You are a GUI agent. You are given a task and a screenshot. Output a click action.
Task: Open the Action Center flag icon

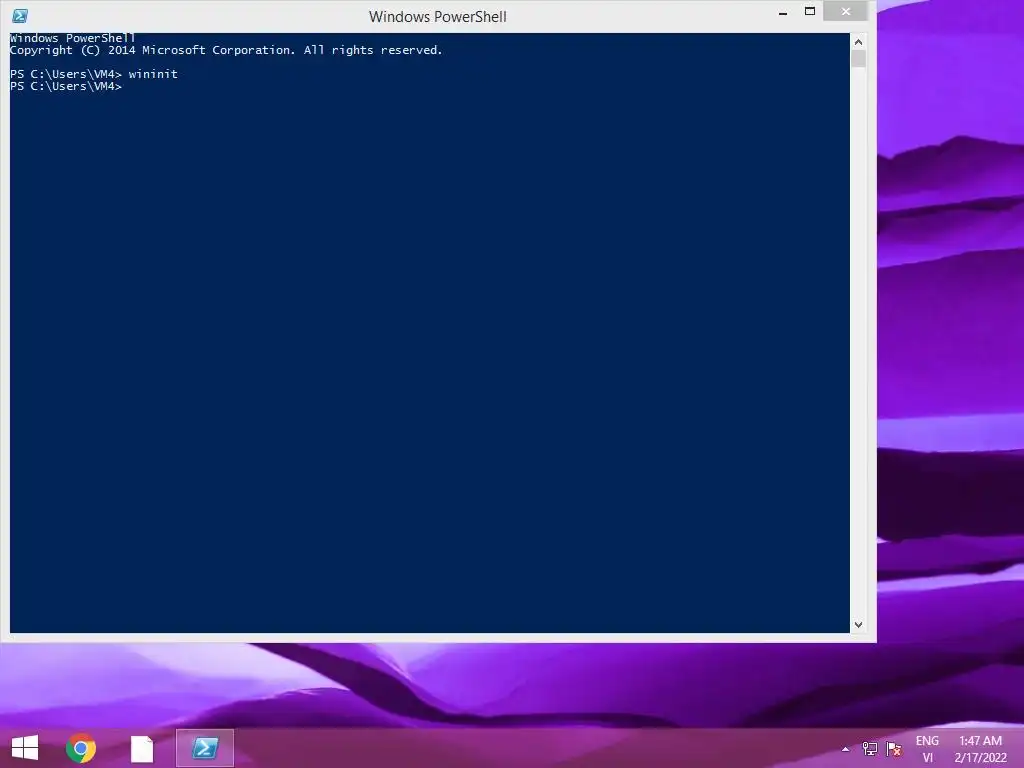893,748
